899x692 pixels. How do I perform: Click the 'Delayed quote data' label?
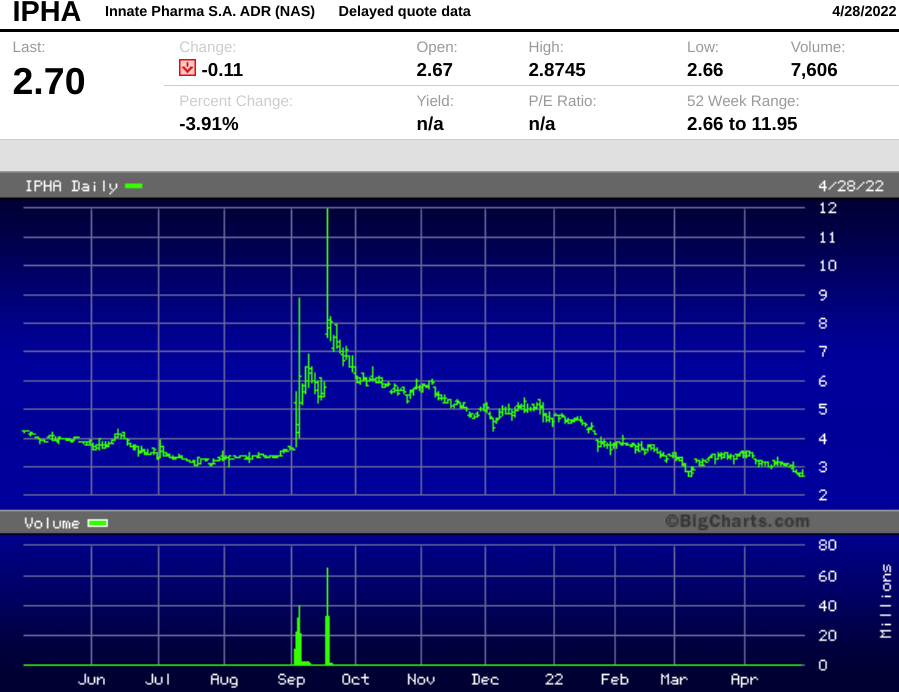[x=404, y=11]
